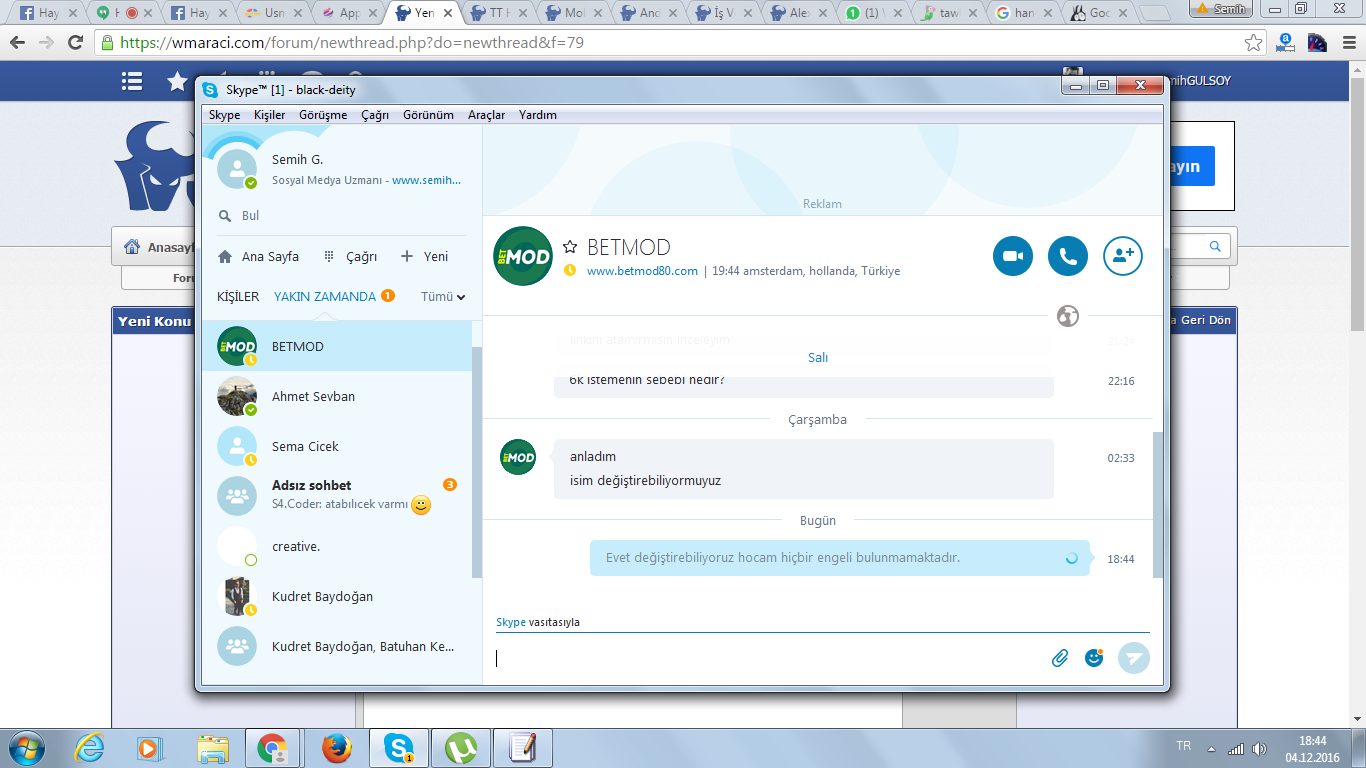Viewport: 1366px width, 768px height.
Task: Open the Skype menu in the menu bar
Action: click(x=225, y=115)
